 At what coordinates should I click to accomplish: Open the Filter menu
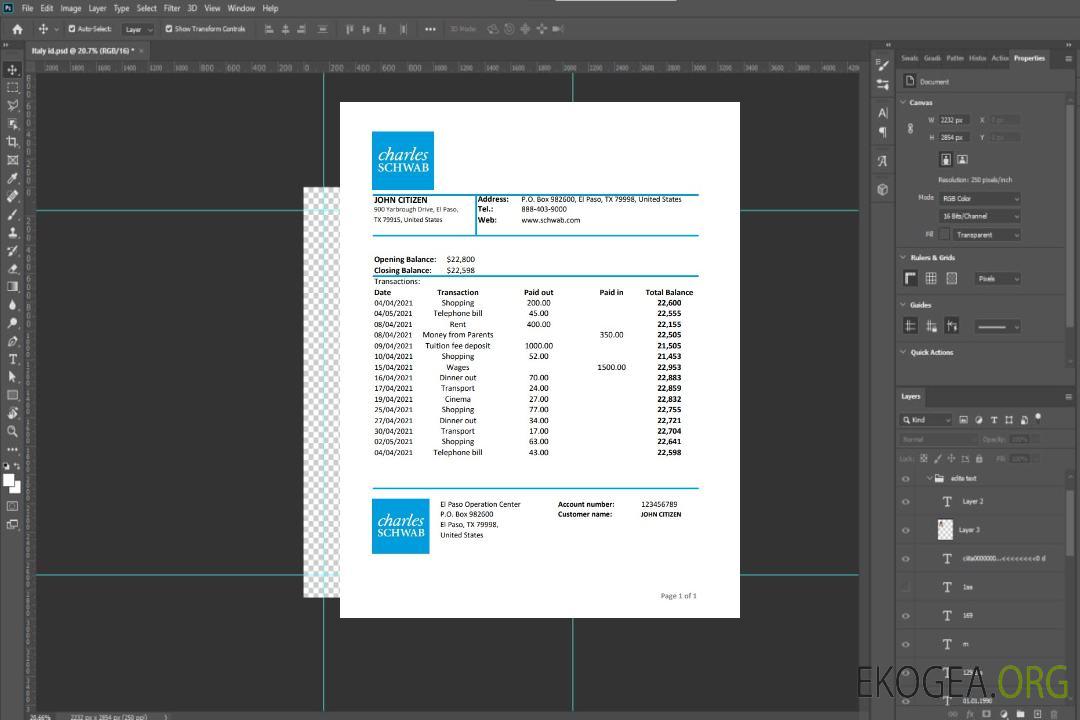pyautogui.click(x=172, y=8)
